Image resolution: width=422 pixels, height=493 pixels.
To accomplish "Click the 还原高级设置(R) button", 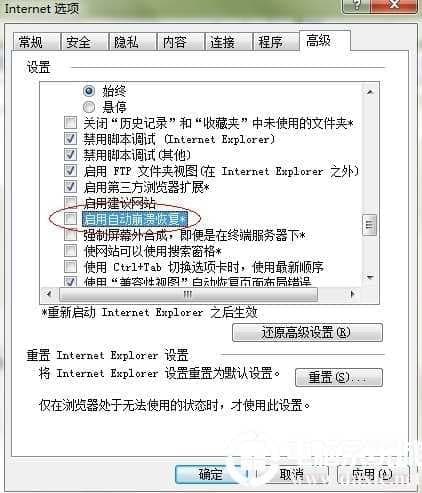I will coord(307,332).
